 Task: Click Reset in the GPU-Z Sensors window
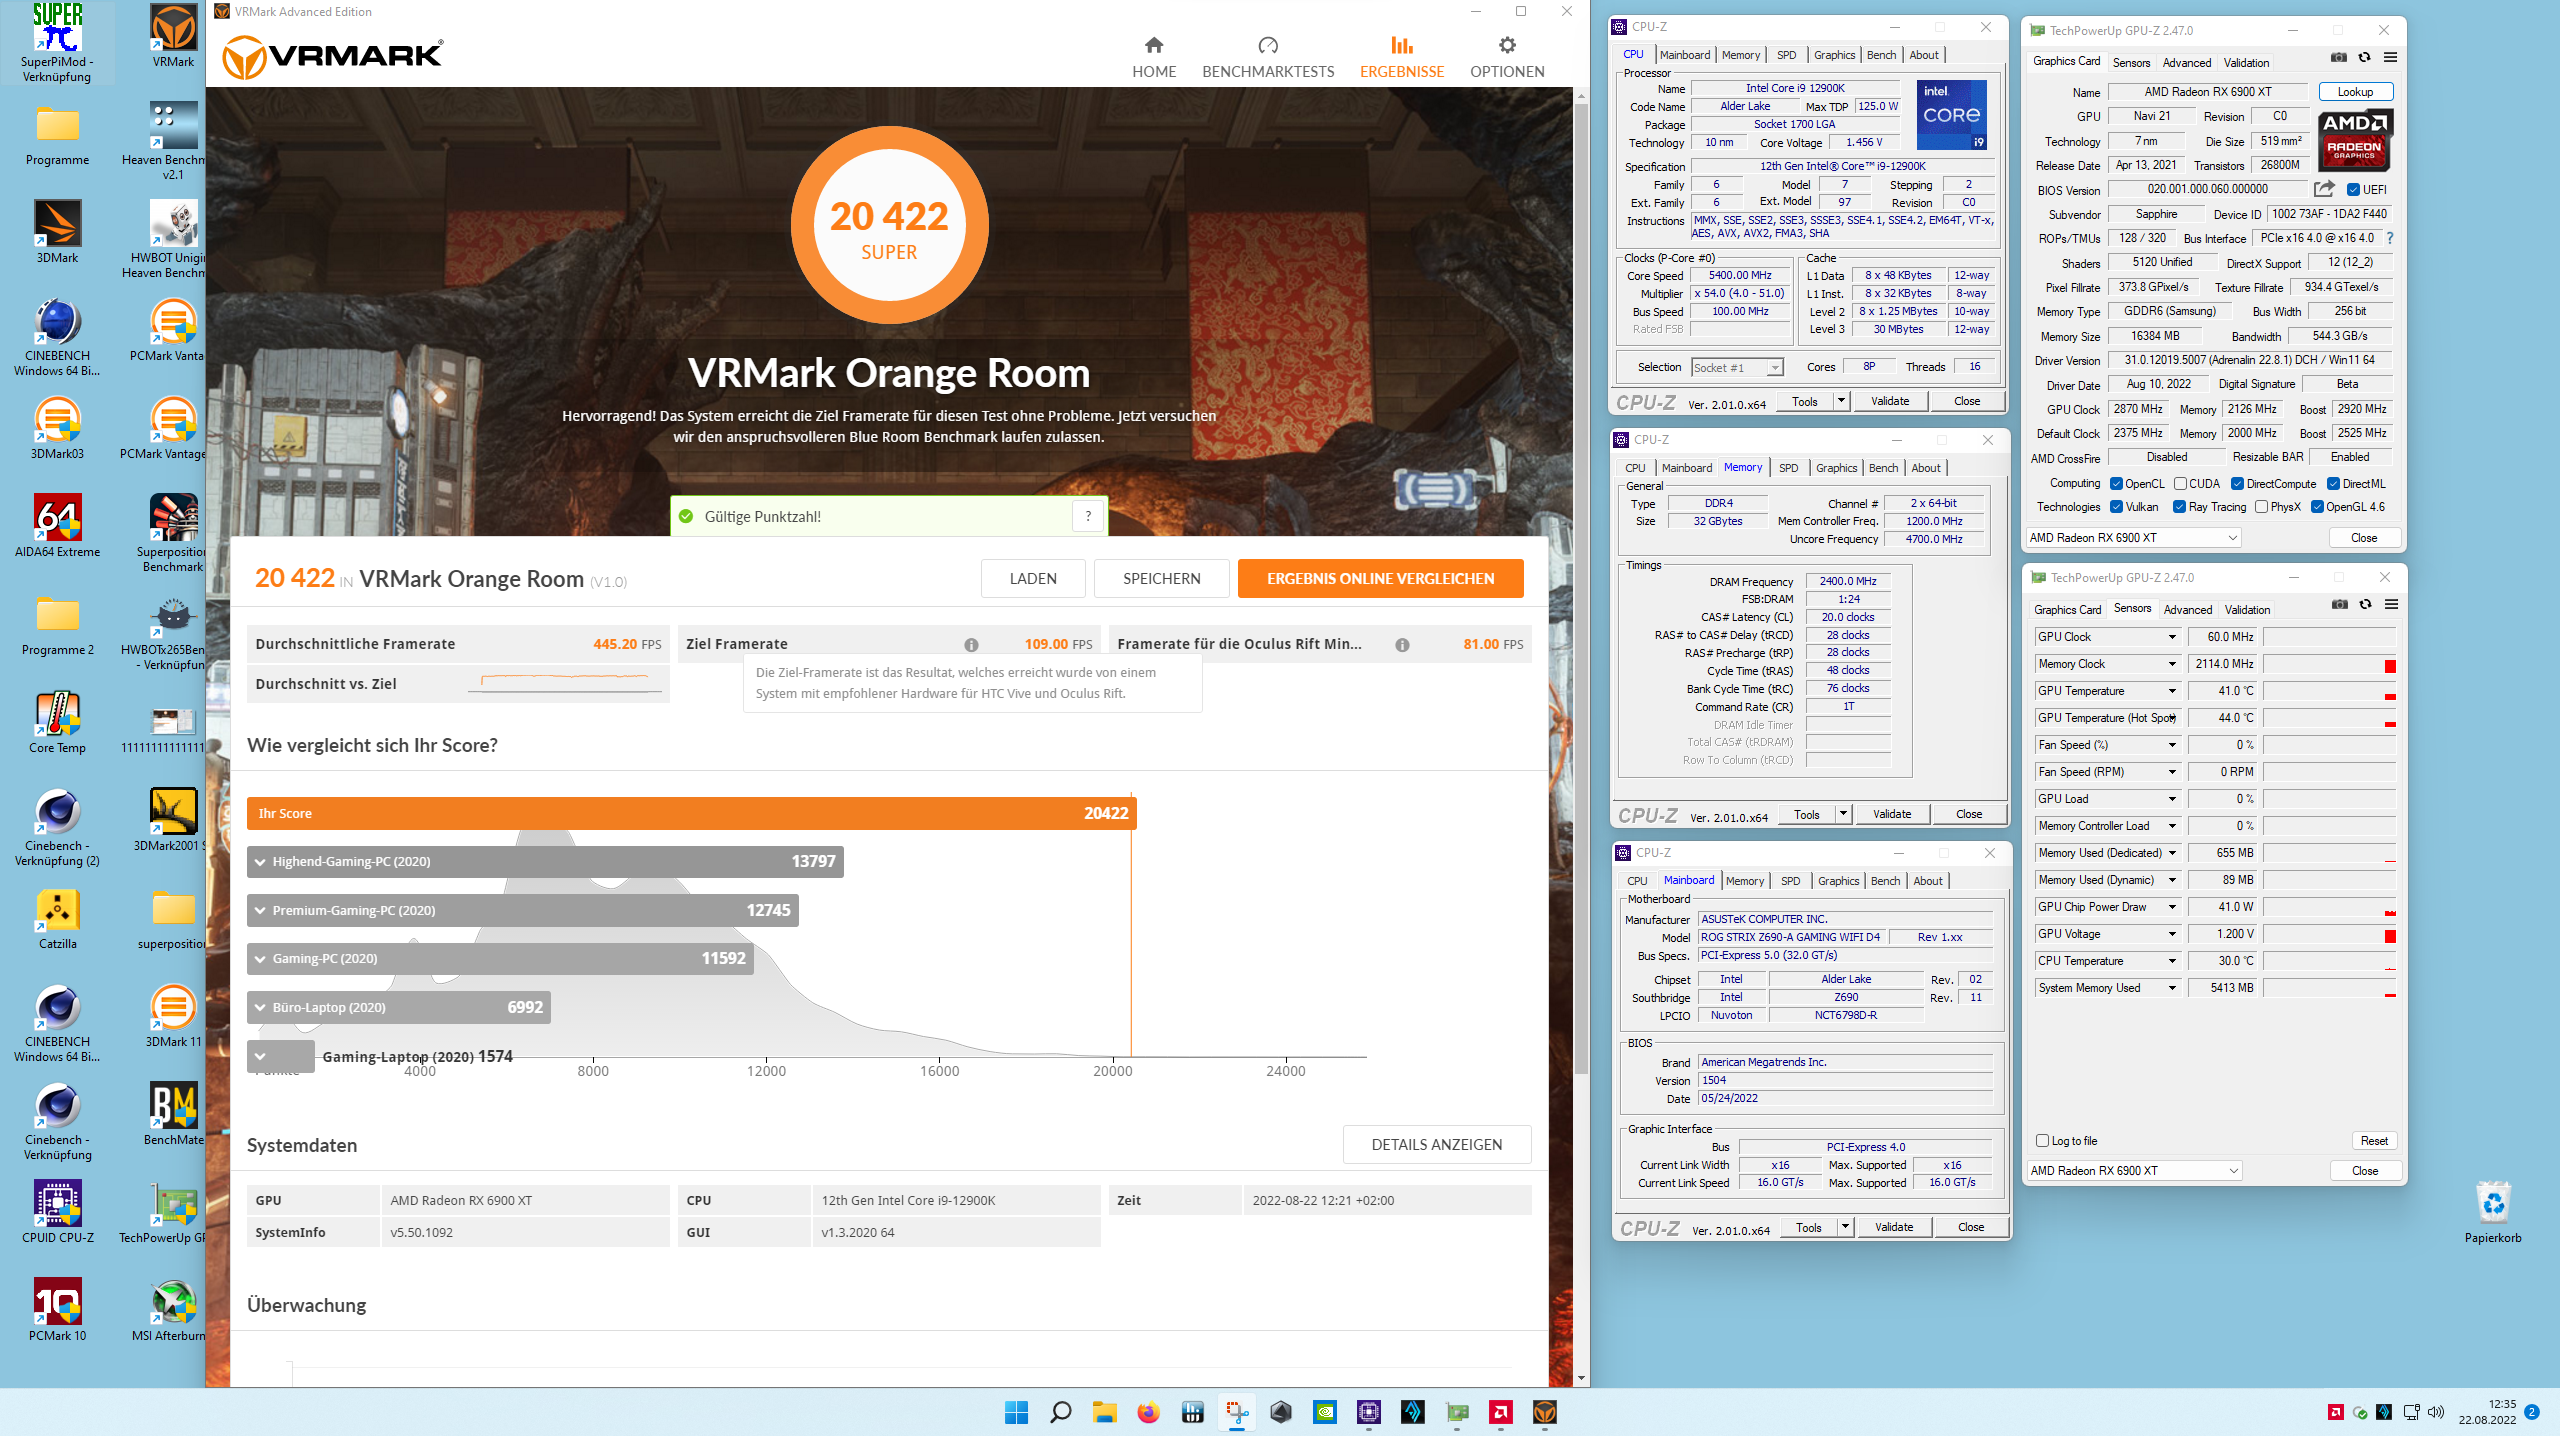click(x=2374, y=1141)
